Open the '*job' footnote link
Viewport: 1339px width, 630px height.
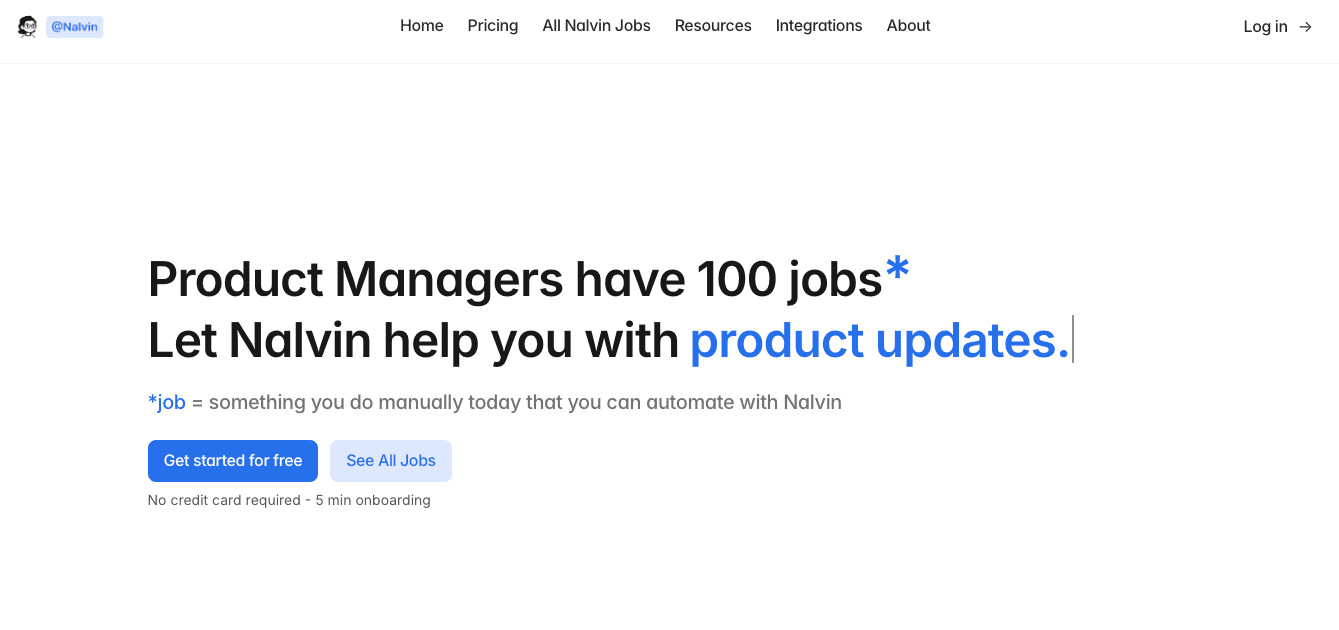point(167,402)
